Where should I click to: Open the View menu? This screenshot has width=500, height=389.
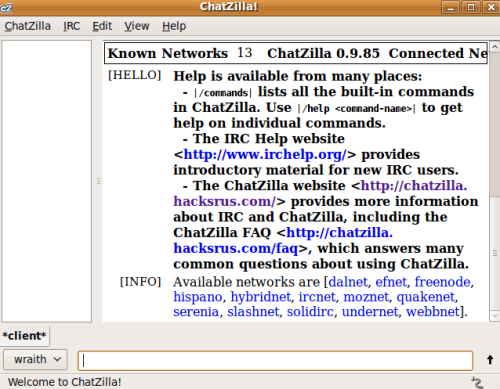click(137, 26)
